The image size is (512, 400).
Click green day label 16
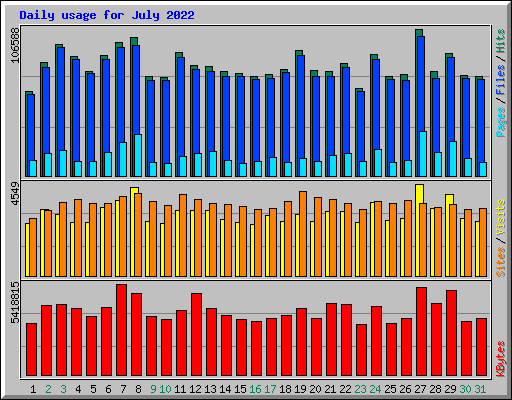255,389
